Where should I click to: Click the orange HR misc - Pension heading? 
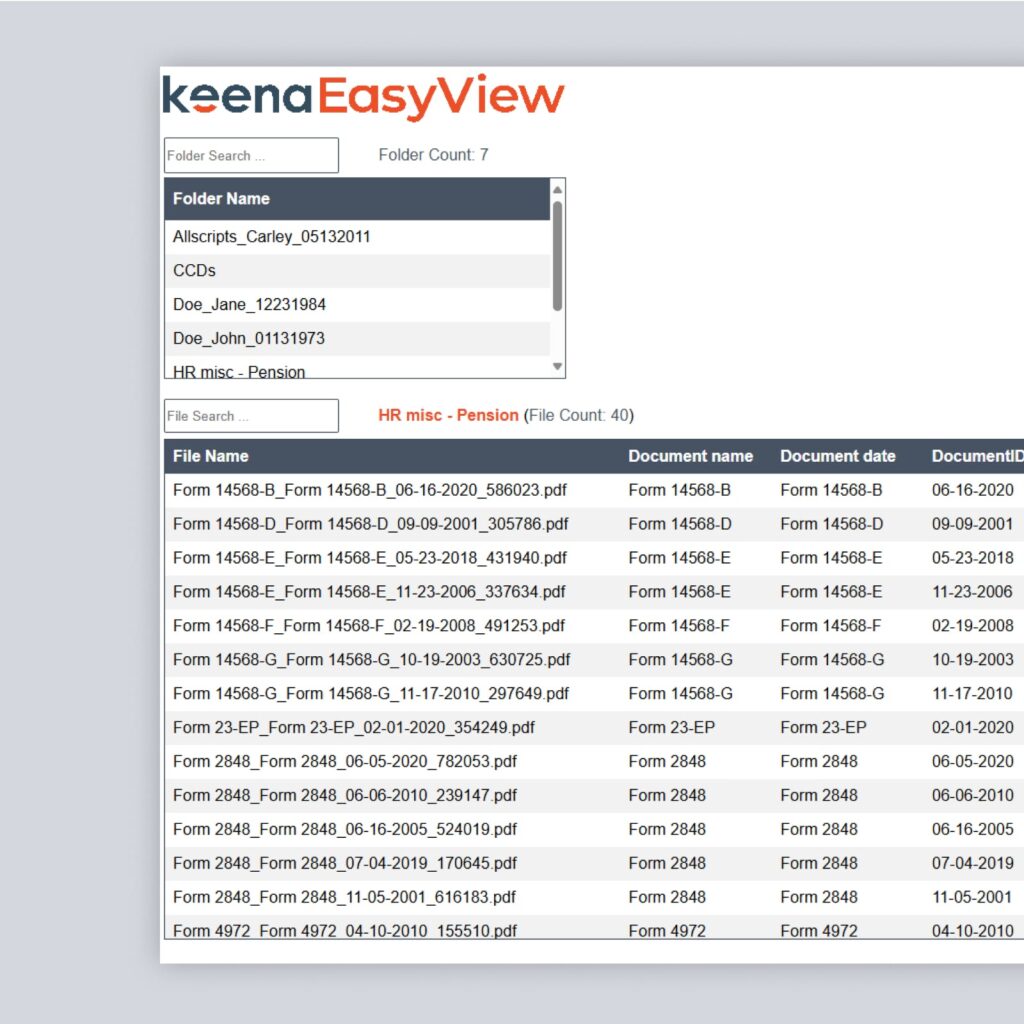coord(448,415)
